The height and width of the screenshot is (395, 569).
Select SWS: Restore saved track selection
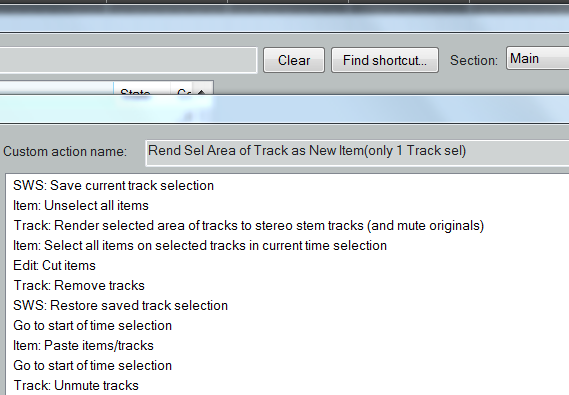click(120, 305)
